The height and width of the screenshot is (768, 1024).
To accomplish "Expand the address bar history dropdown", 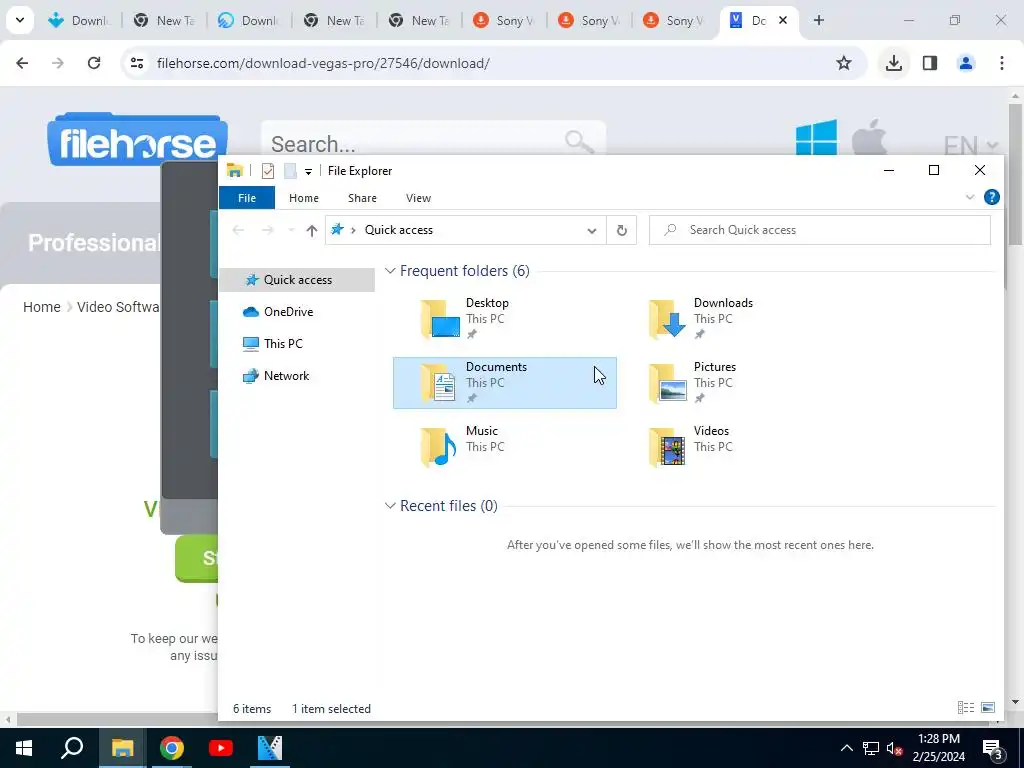I will point(592,230).
